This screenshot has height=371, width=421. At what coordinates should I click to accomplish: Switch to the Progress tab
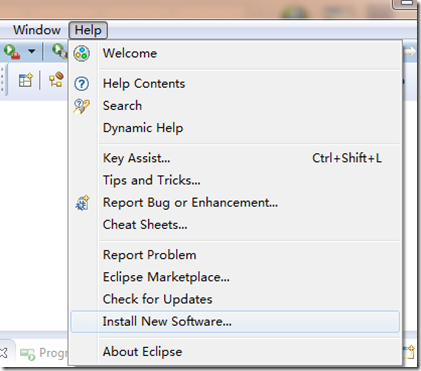pos(43,353)
